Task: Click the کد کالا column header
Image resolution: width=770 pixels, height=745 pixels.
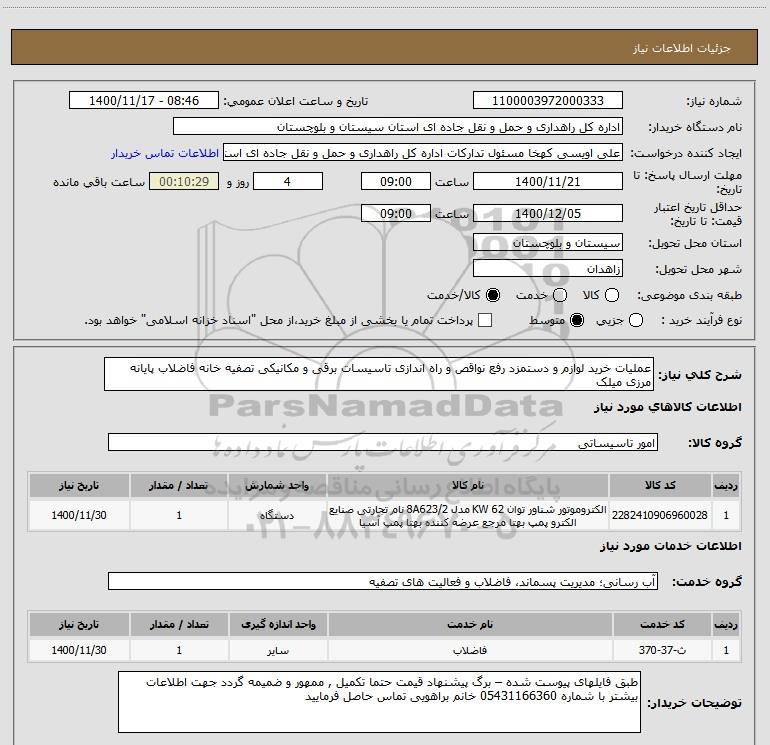Action: pyautogui.click(x=660, y=485)
